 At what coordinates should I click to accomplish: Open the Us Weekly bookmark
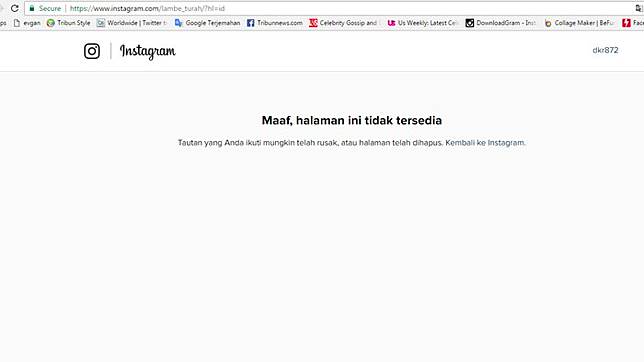tap(423, 23)
